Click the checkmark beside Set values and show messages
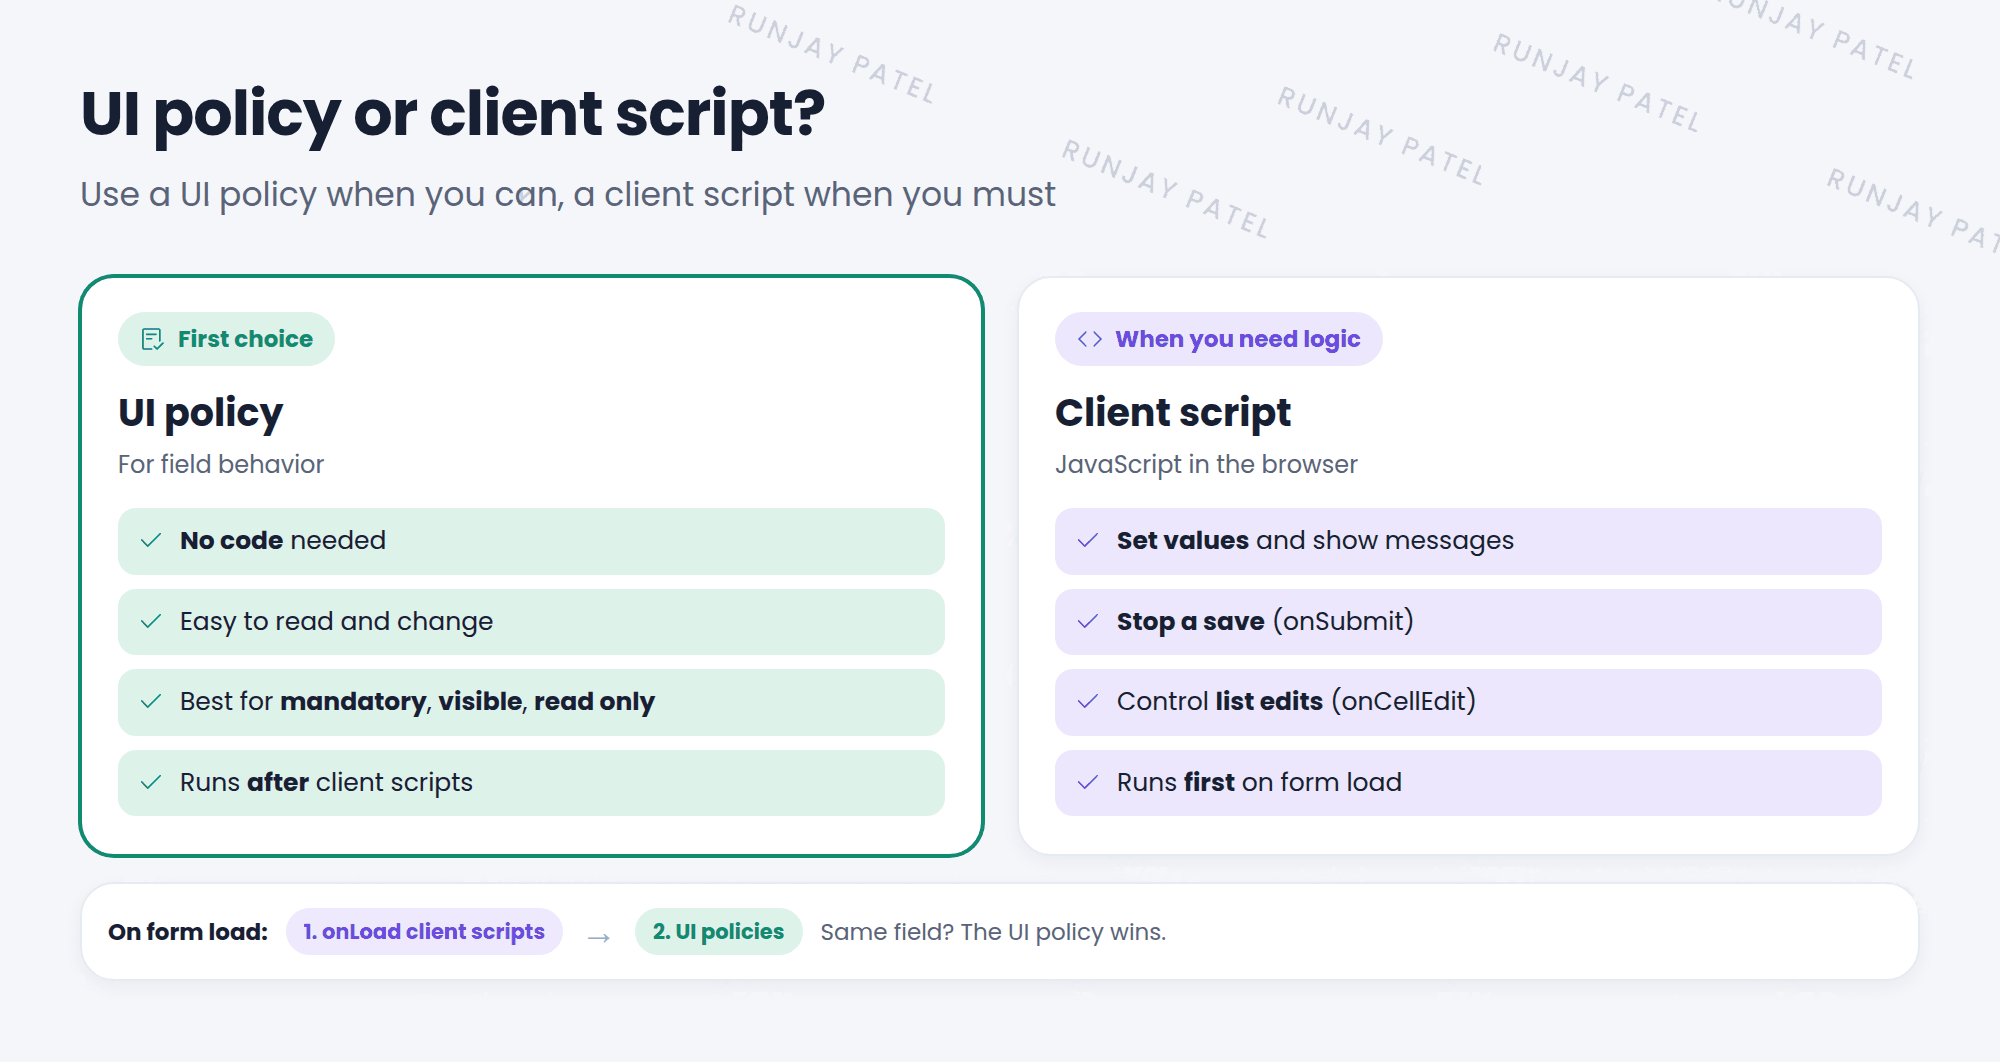Image resolution: width=2000 pixels, height=1062 pixels. pos(1088,541)
